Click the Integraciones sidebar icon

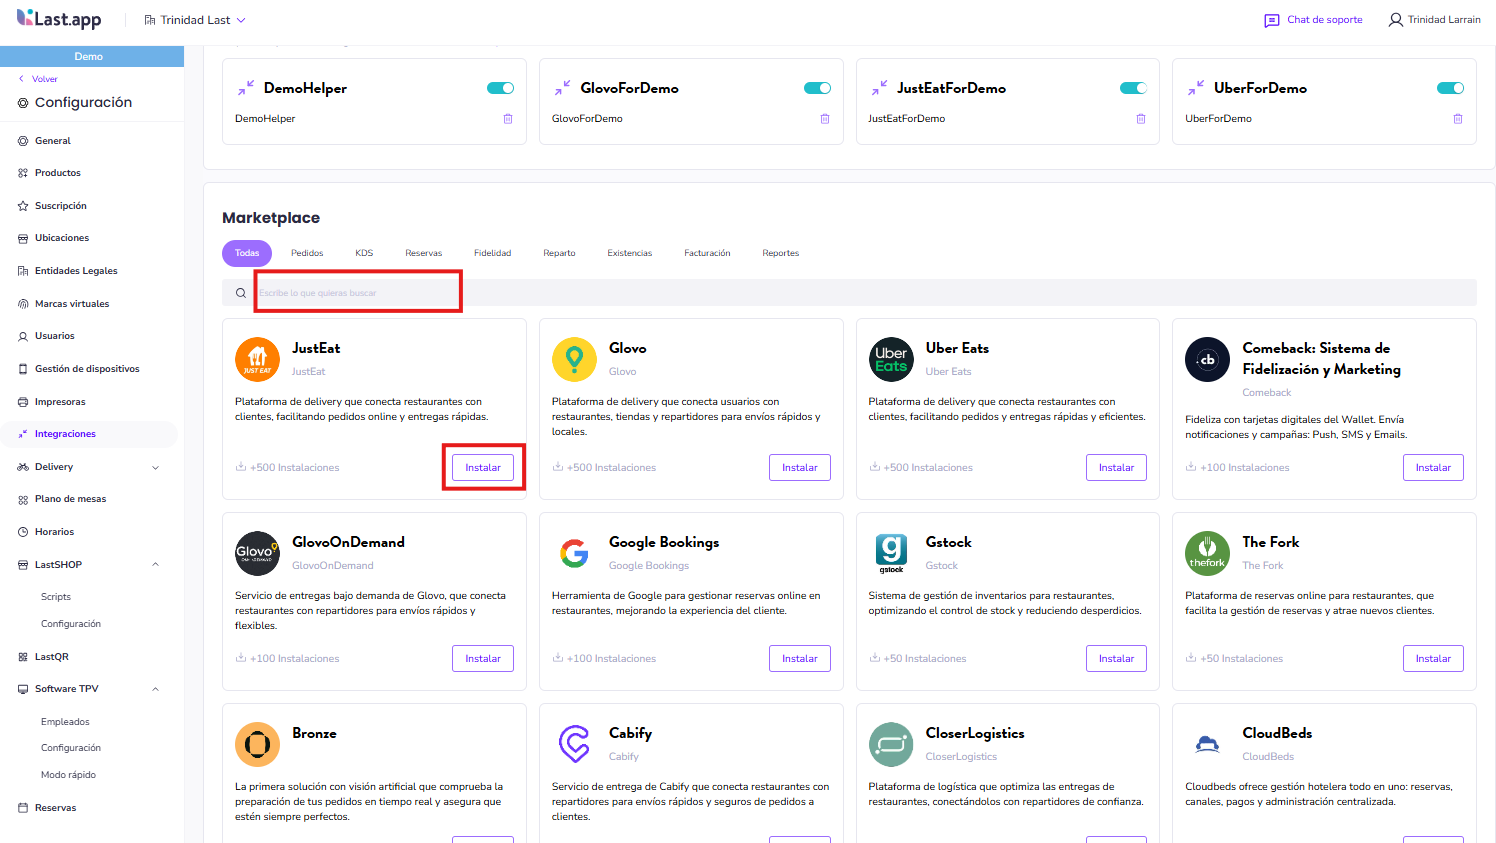(23, 434)
